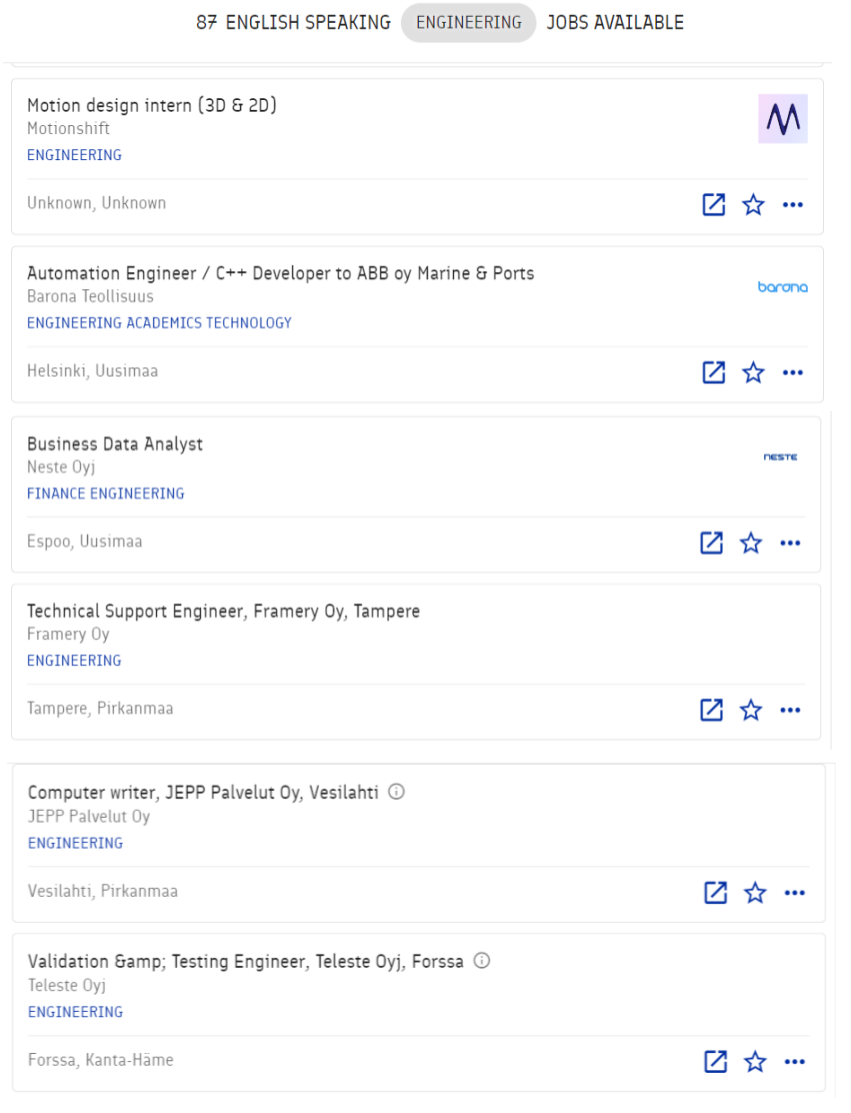Click the Neste company logo
This screenshot has height=1113, width=851.
pyautogui.click(x=780, y=457)
